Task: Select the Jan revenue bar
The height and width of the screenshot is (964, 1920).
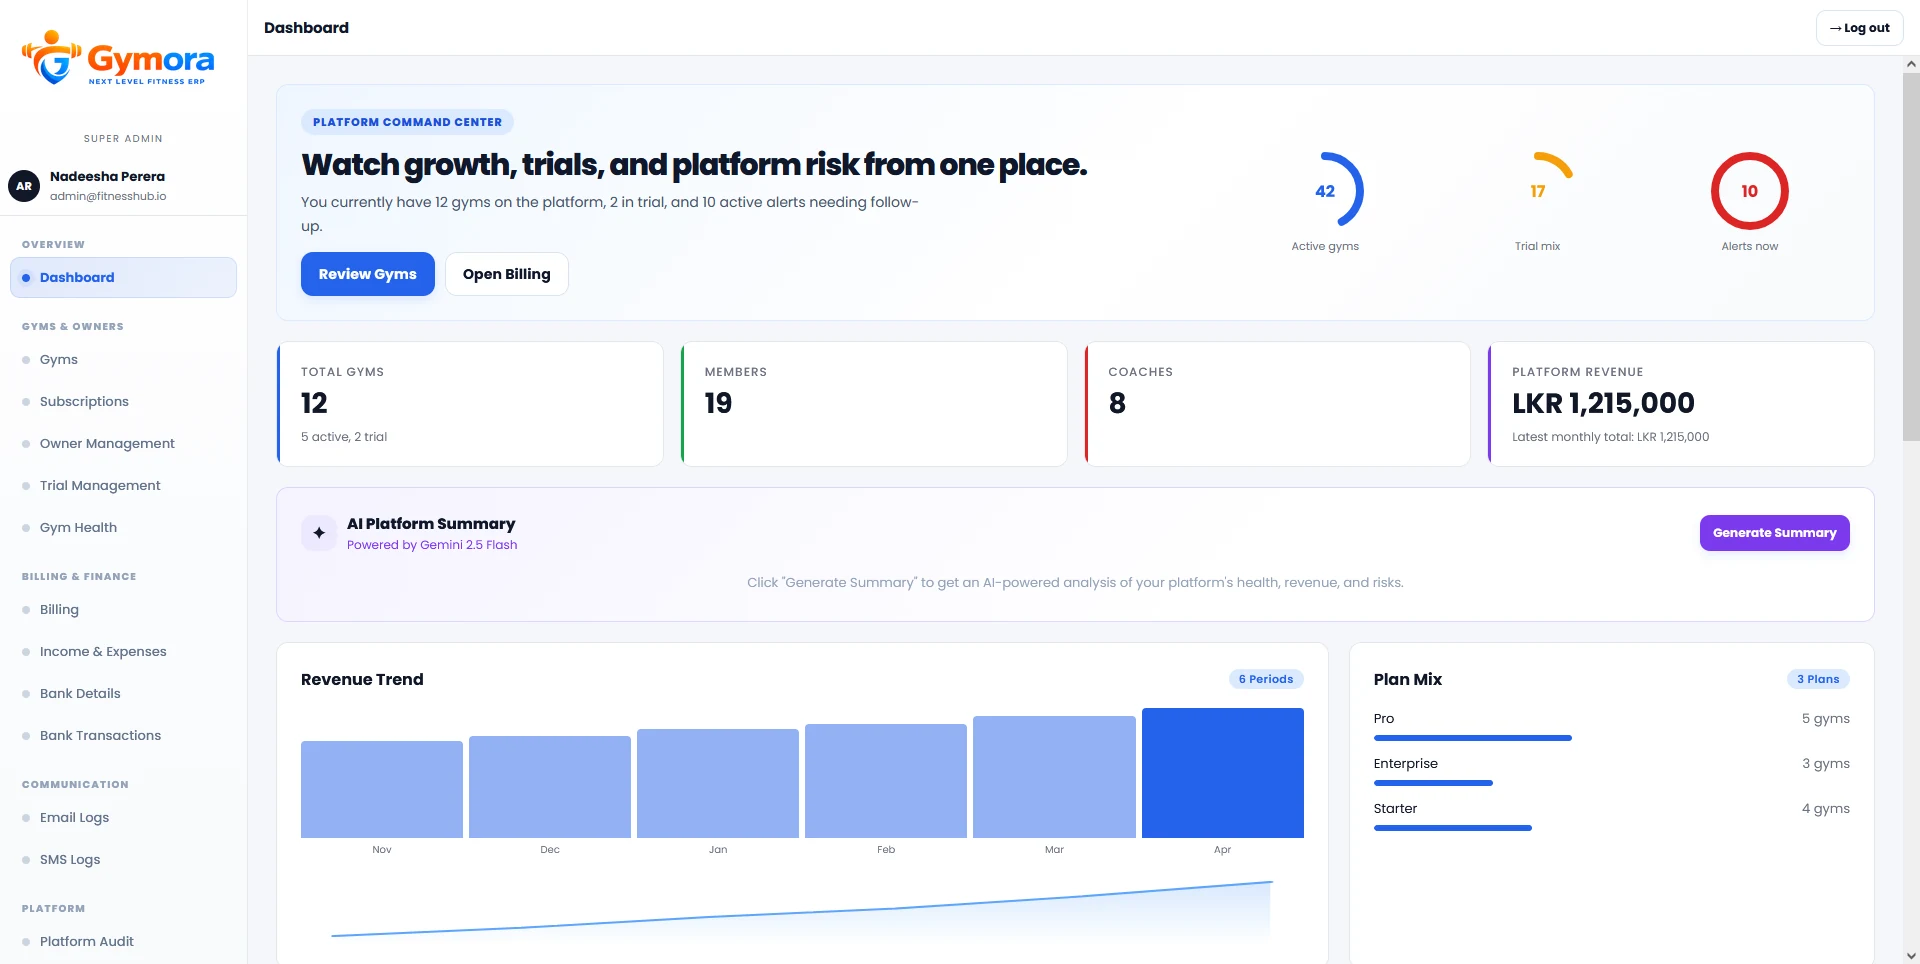Action: pos(718,783)
